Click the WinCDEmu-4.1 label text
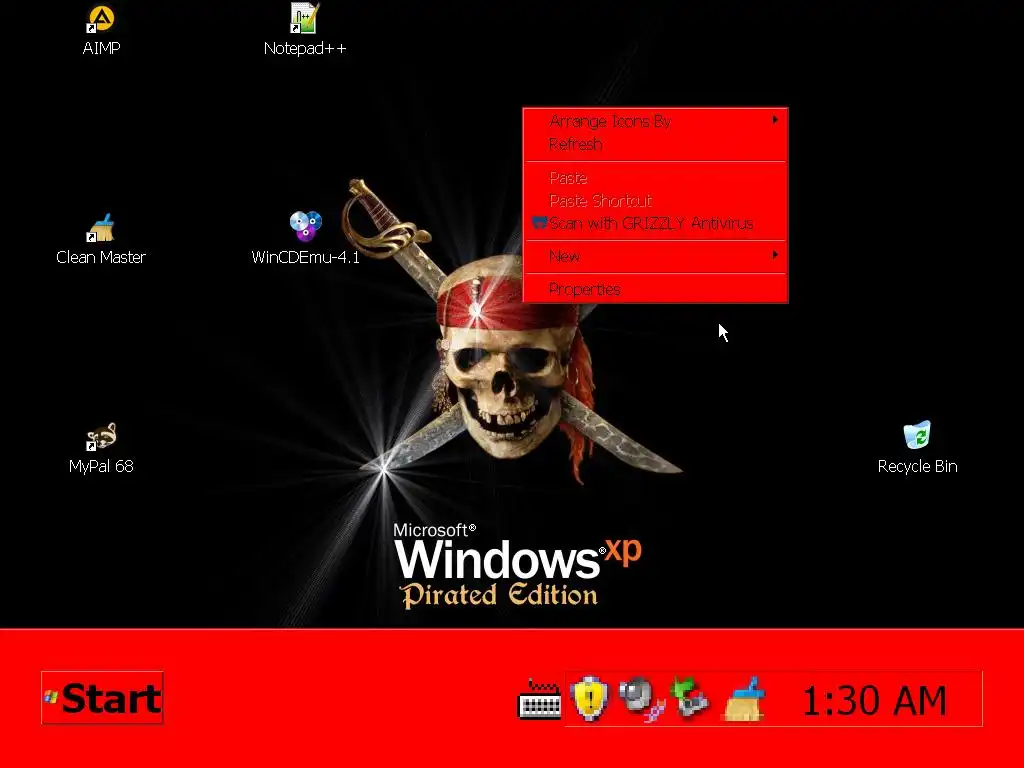 pyautogui.click(x=306, y=257)
